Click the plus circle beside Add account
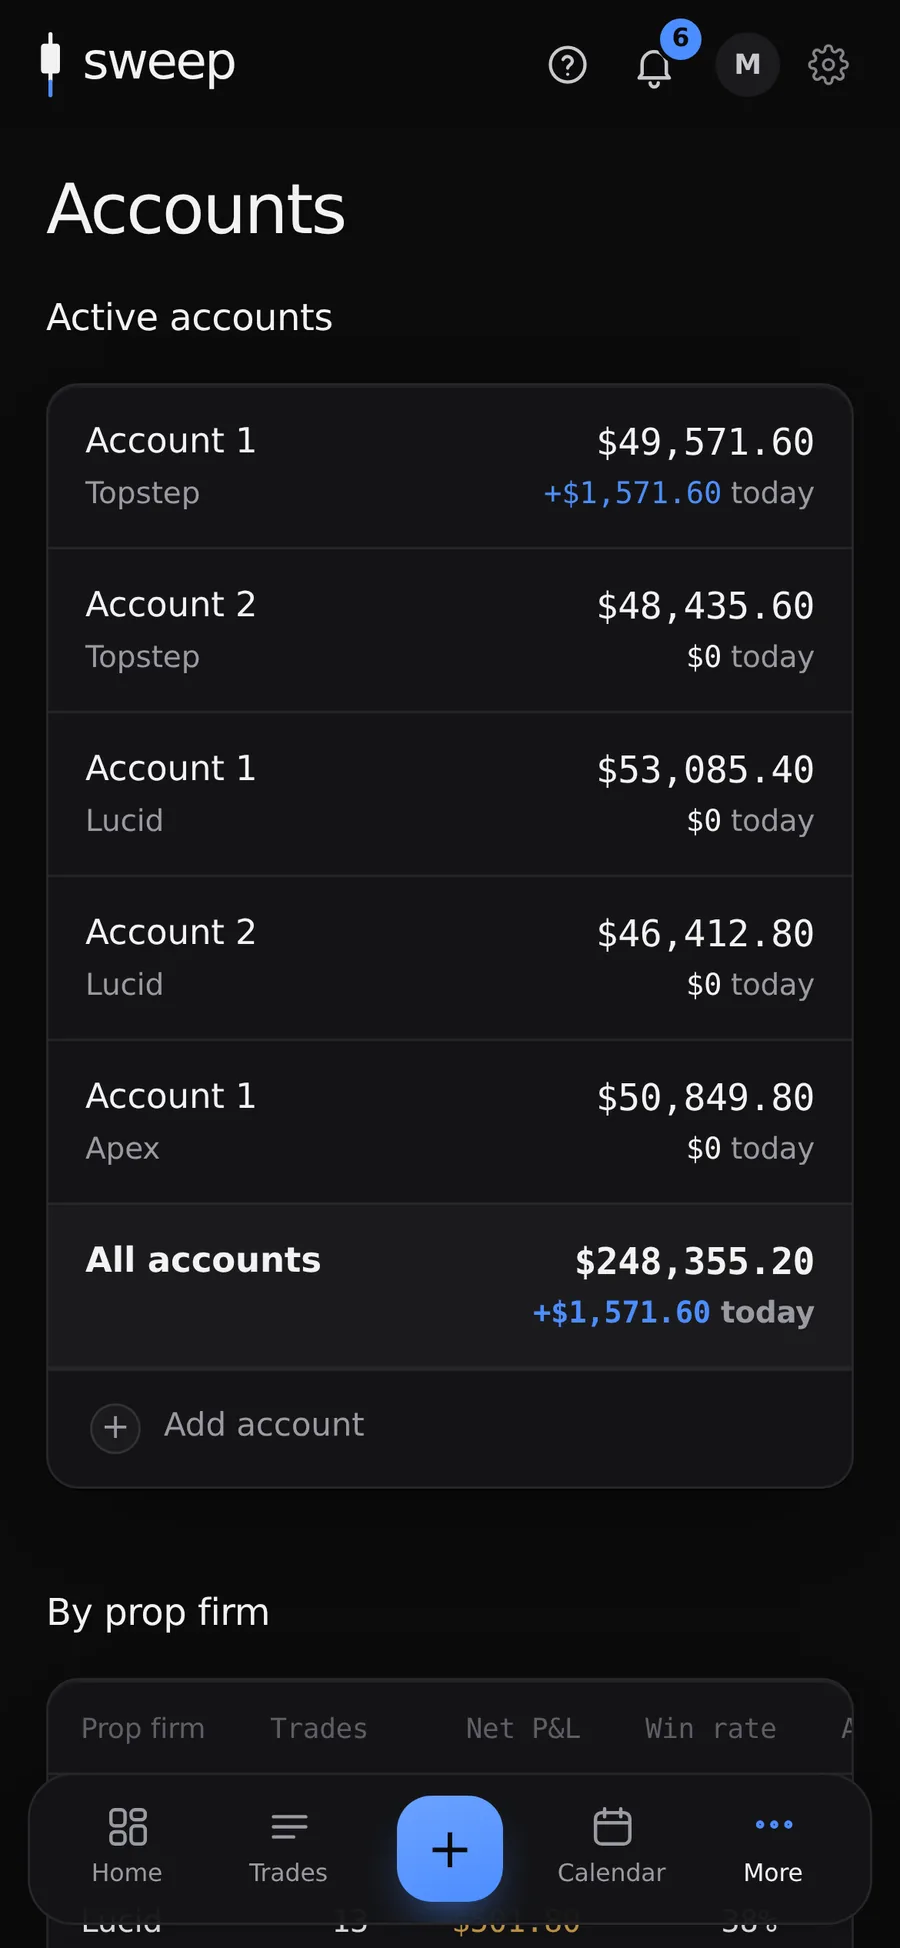 pyautogui.click(x=115, y=1427)
